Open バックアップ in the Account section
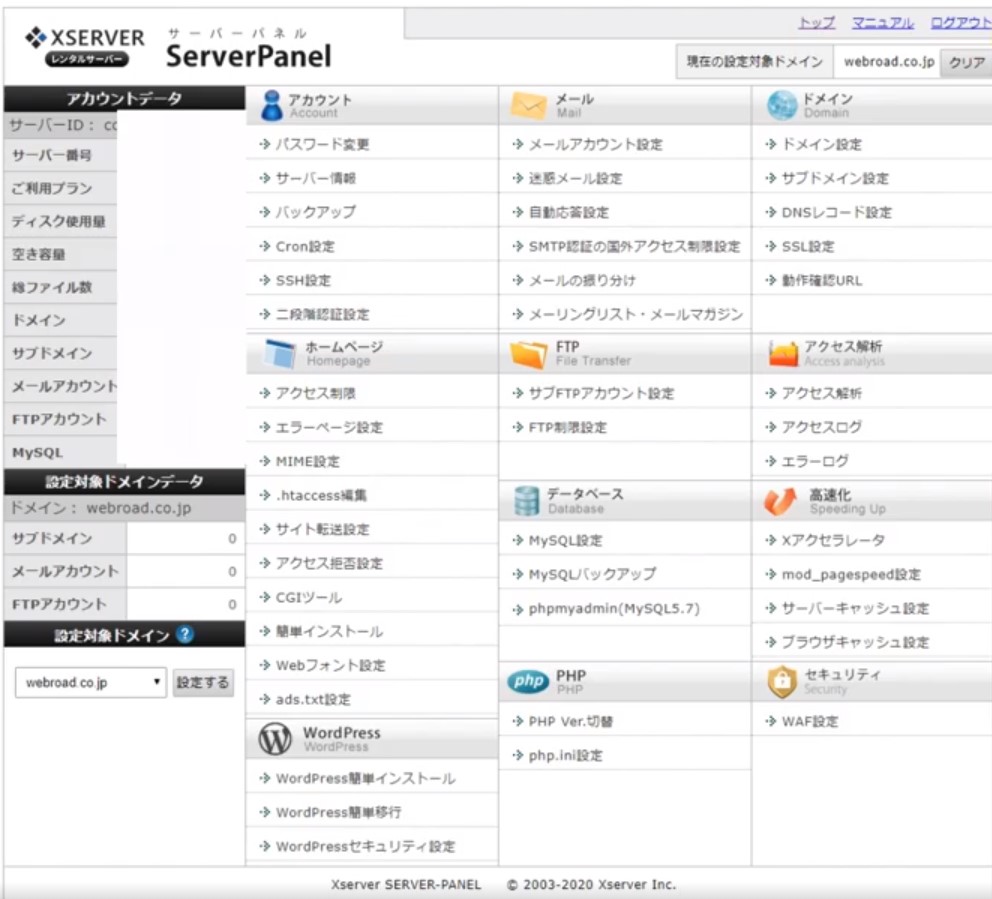992x899 pixels. tap(316, 212)
